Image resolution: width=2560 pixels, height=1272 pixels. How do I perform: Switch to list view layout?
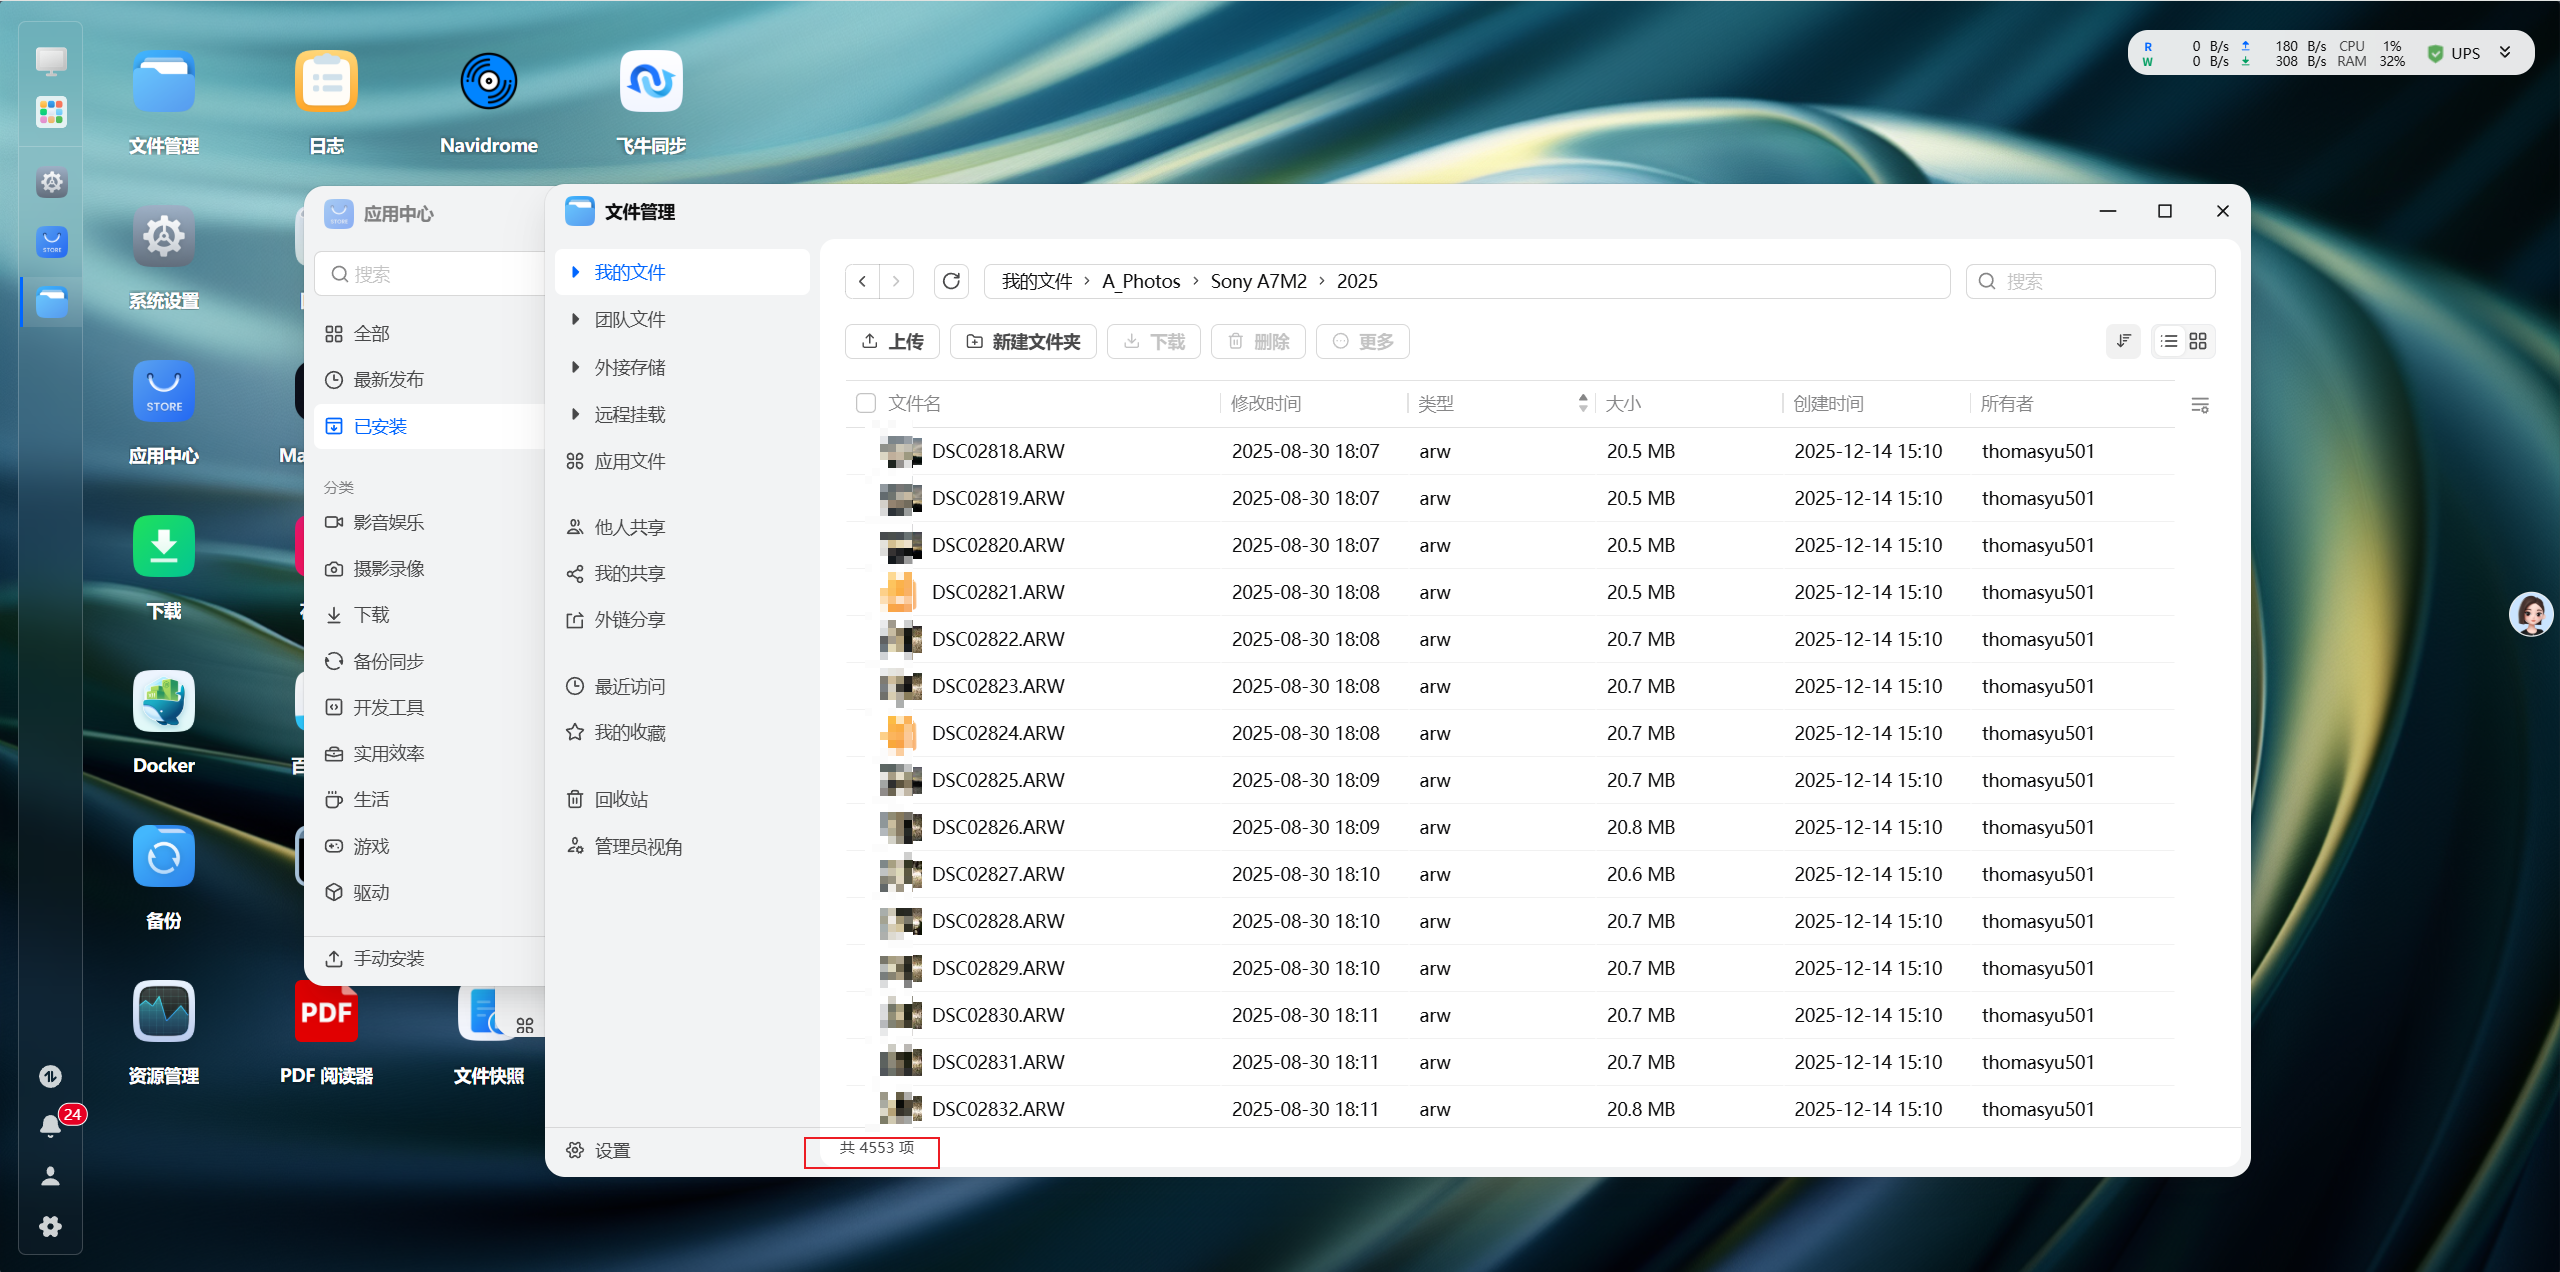tap(2168, 341)
